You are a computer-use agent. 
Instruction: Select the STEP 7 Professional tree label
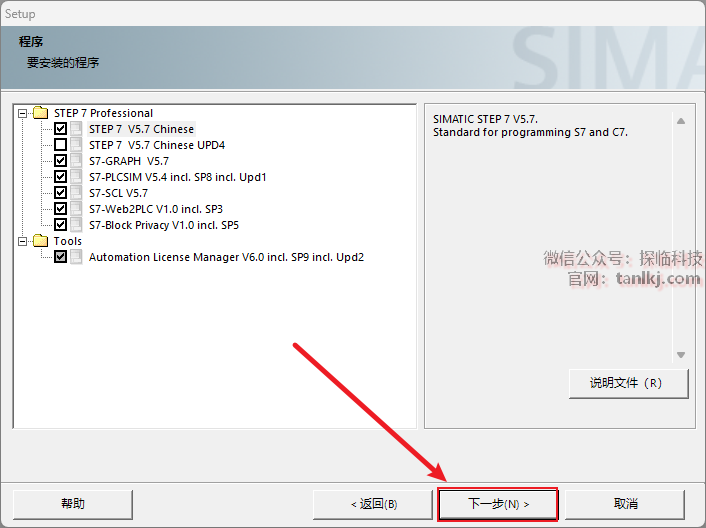[x=103, y=113]
